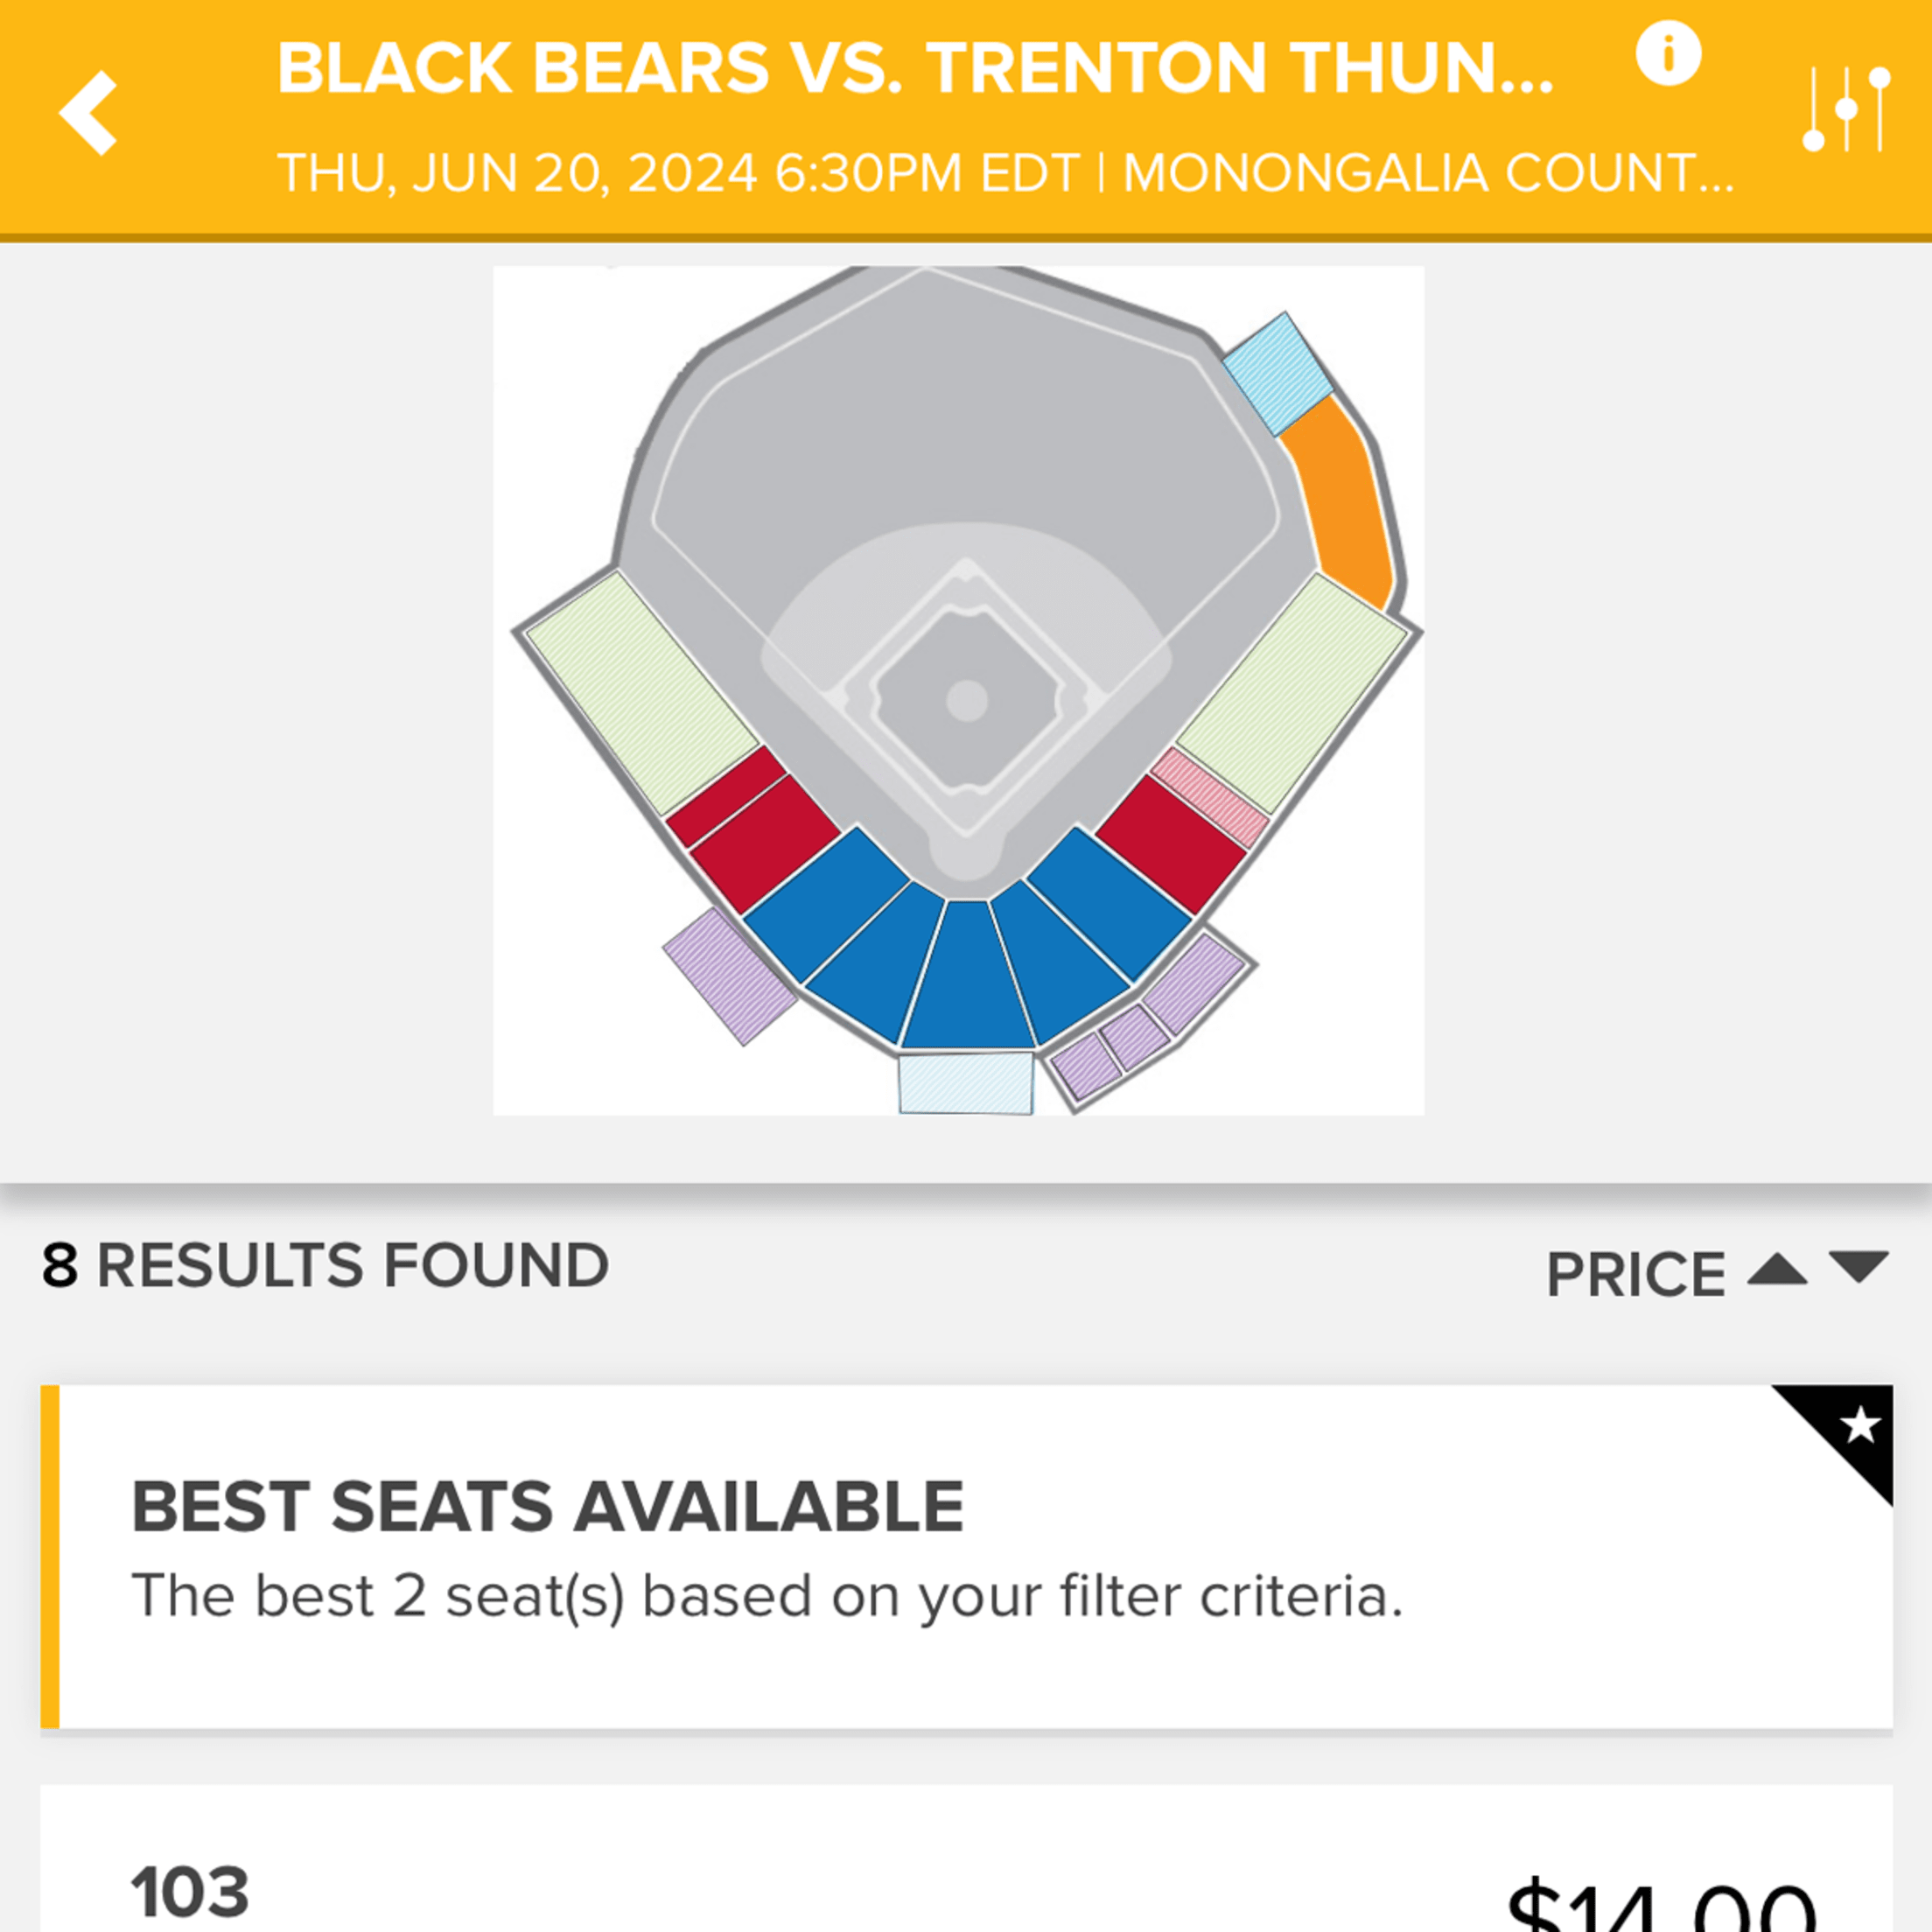
Task: Open the event info icon
Action: (1667, 55)
